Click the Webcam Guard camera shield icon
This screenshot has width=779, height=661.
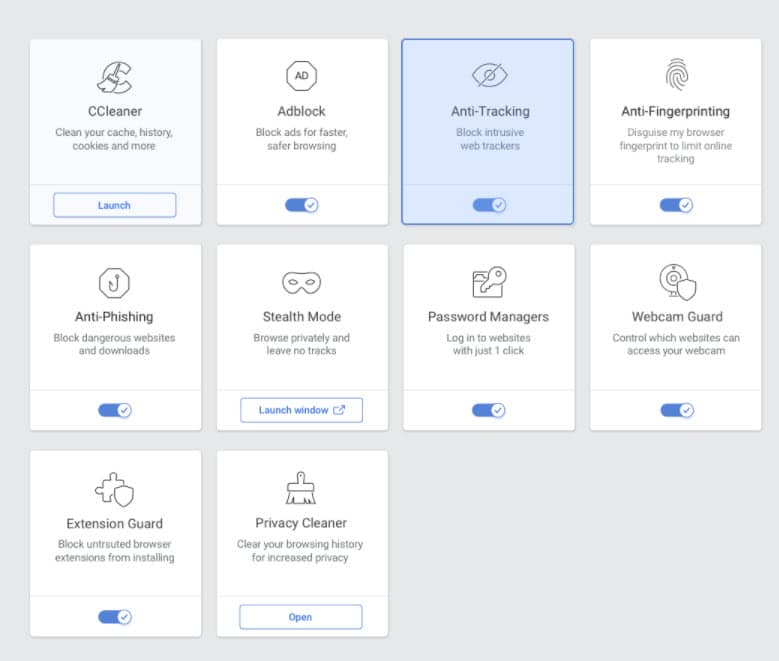click(678, 282)
